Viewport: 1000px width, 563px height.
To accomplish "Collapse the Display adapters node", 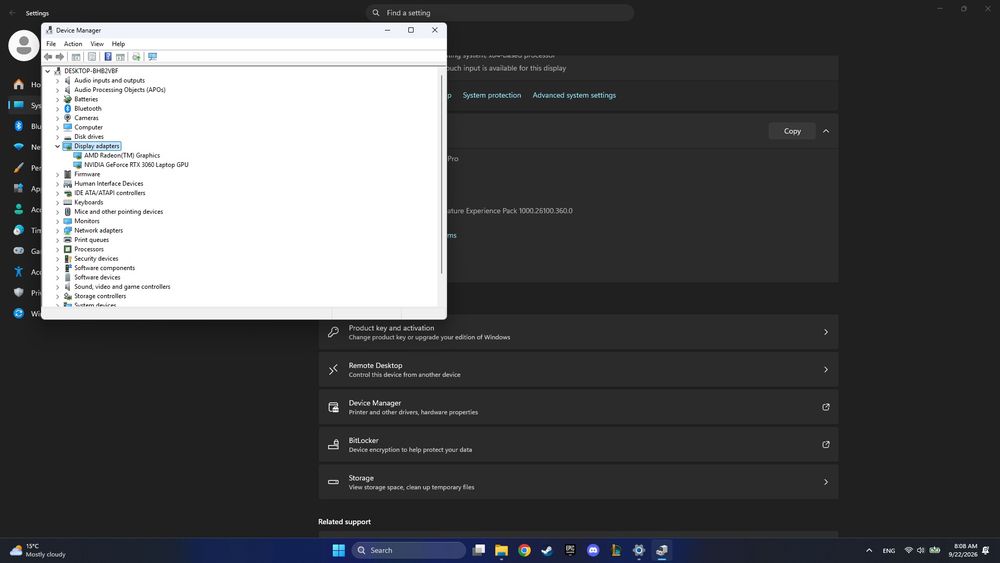I will pos(57,146).
